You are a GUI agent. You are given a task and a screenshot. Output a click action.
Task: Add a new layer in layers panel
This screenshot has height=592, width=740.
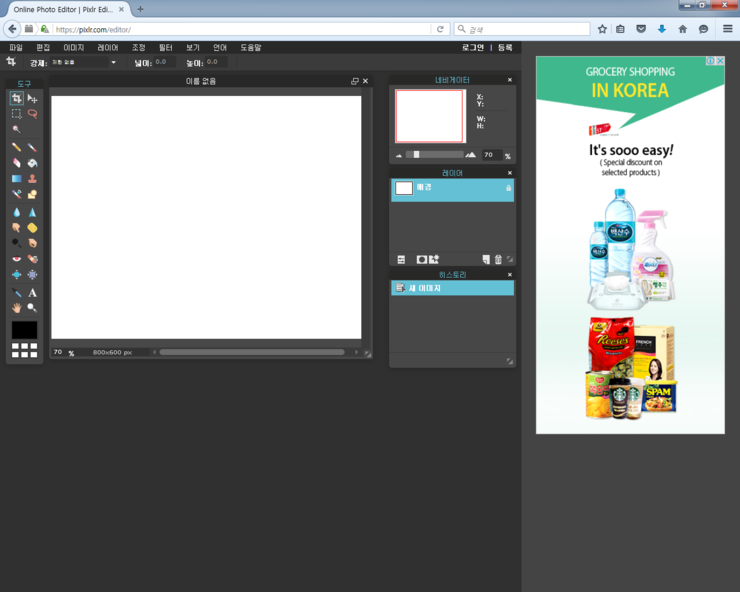(486, 259)
